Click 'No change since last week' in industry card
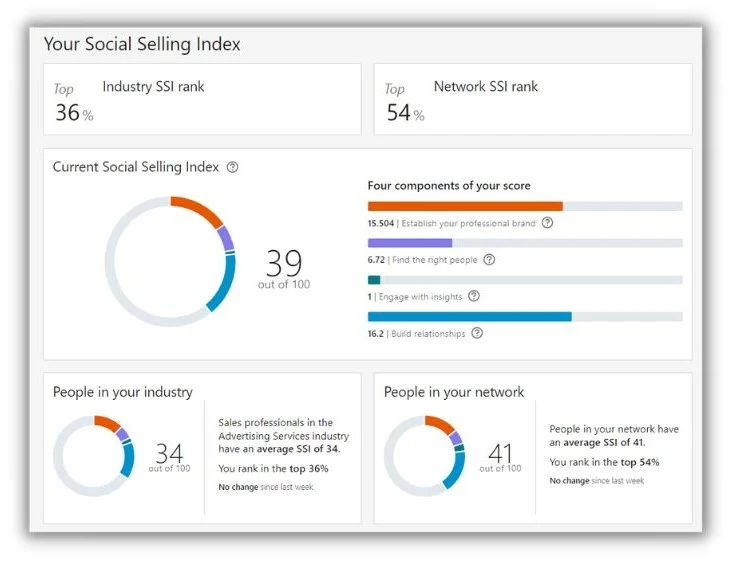The height and width of the screenshot is (564, 740). pos(266,487)
